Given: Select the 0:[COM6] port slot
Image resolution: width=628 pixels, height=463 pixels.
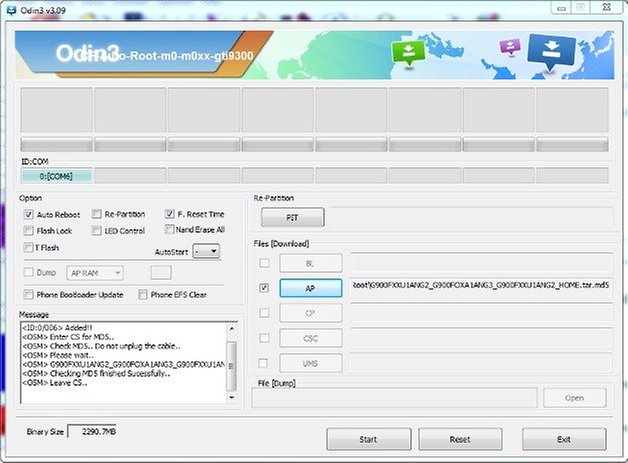Looking at the screenshot, I should 56,176.
